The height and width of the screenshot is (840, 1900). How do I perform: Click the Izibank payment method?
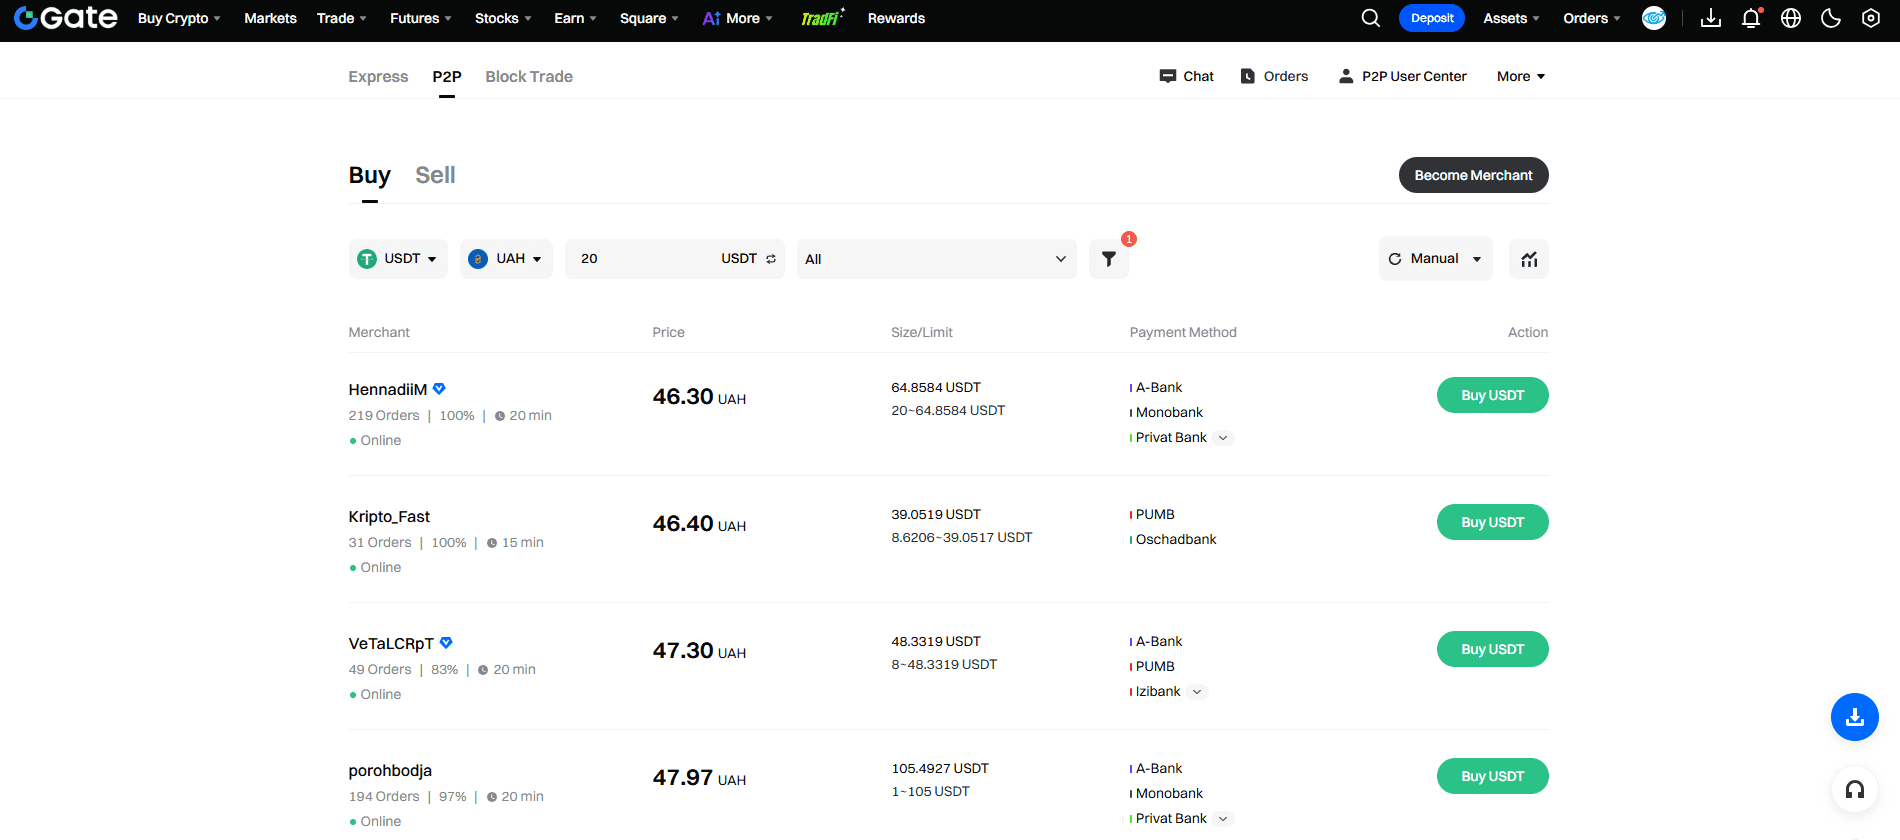point(1158,692)
